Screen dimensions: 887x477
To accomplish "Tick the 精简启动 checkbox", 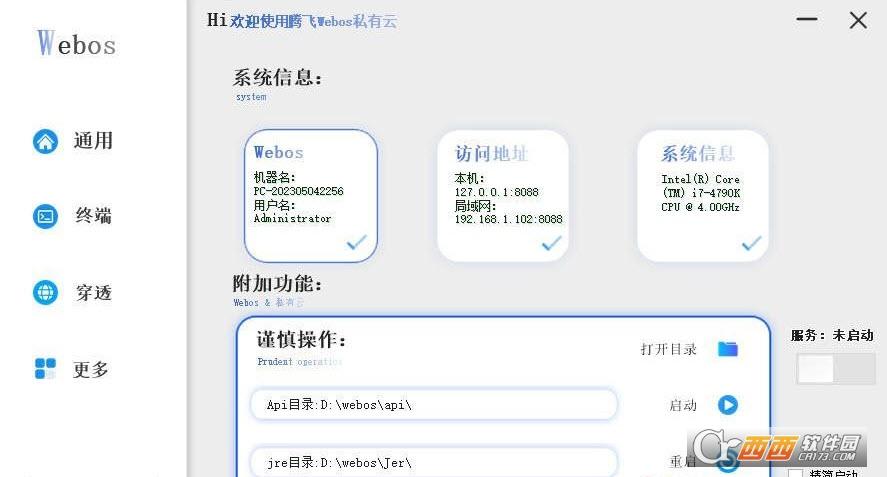I will click(x=795, y=474).
